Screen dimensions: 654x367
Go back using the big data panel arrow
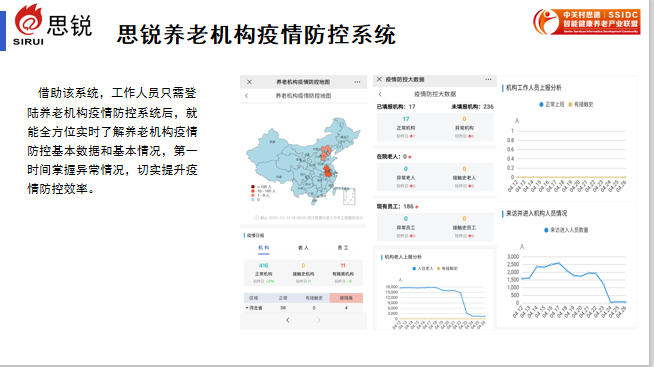pyautogui.click(x=380, y=94)
